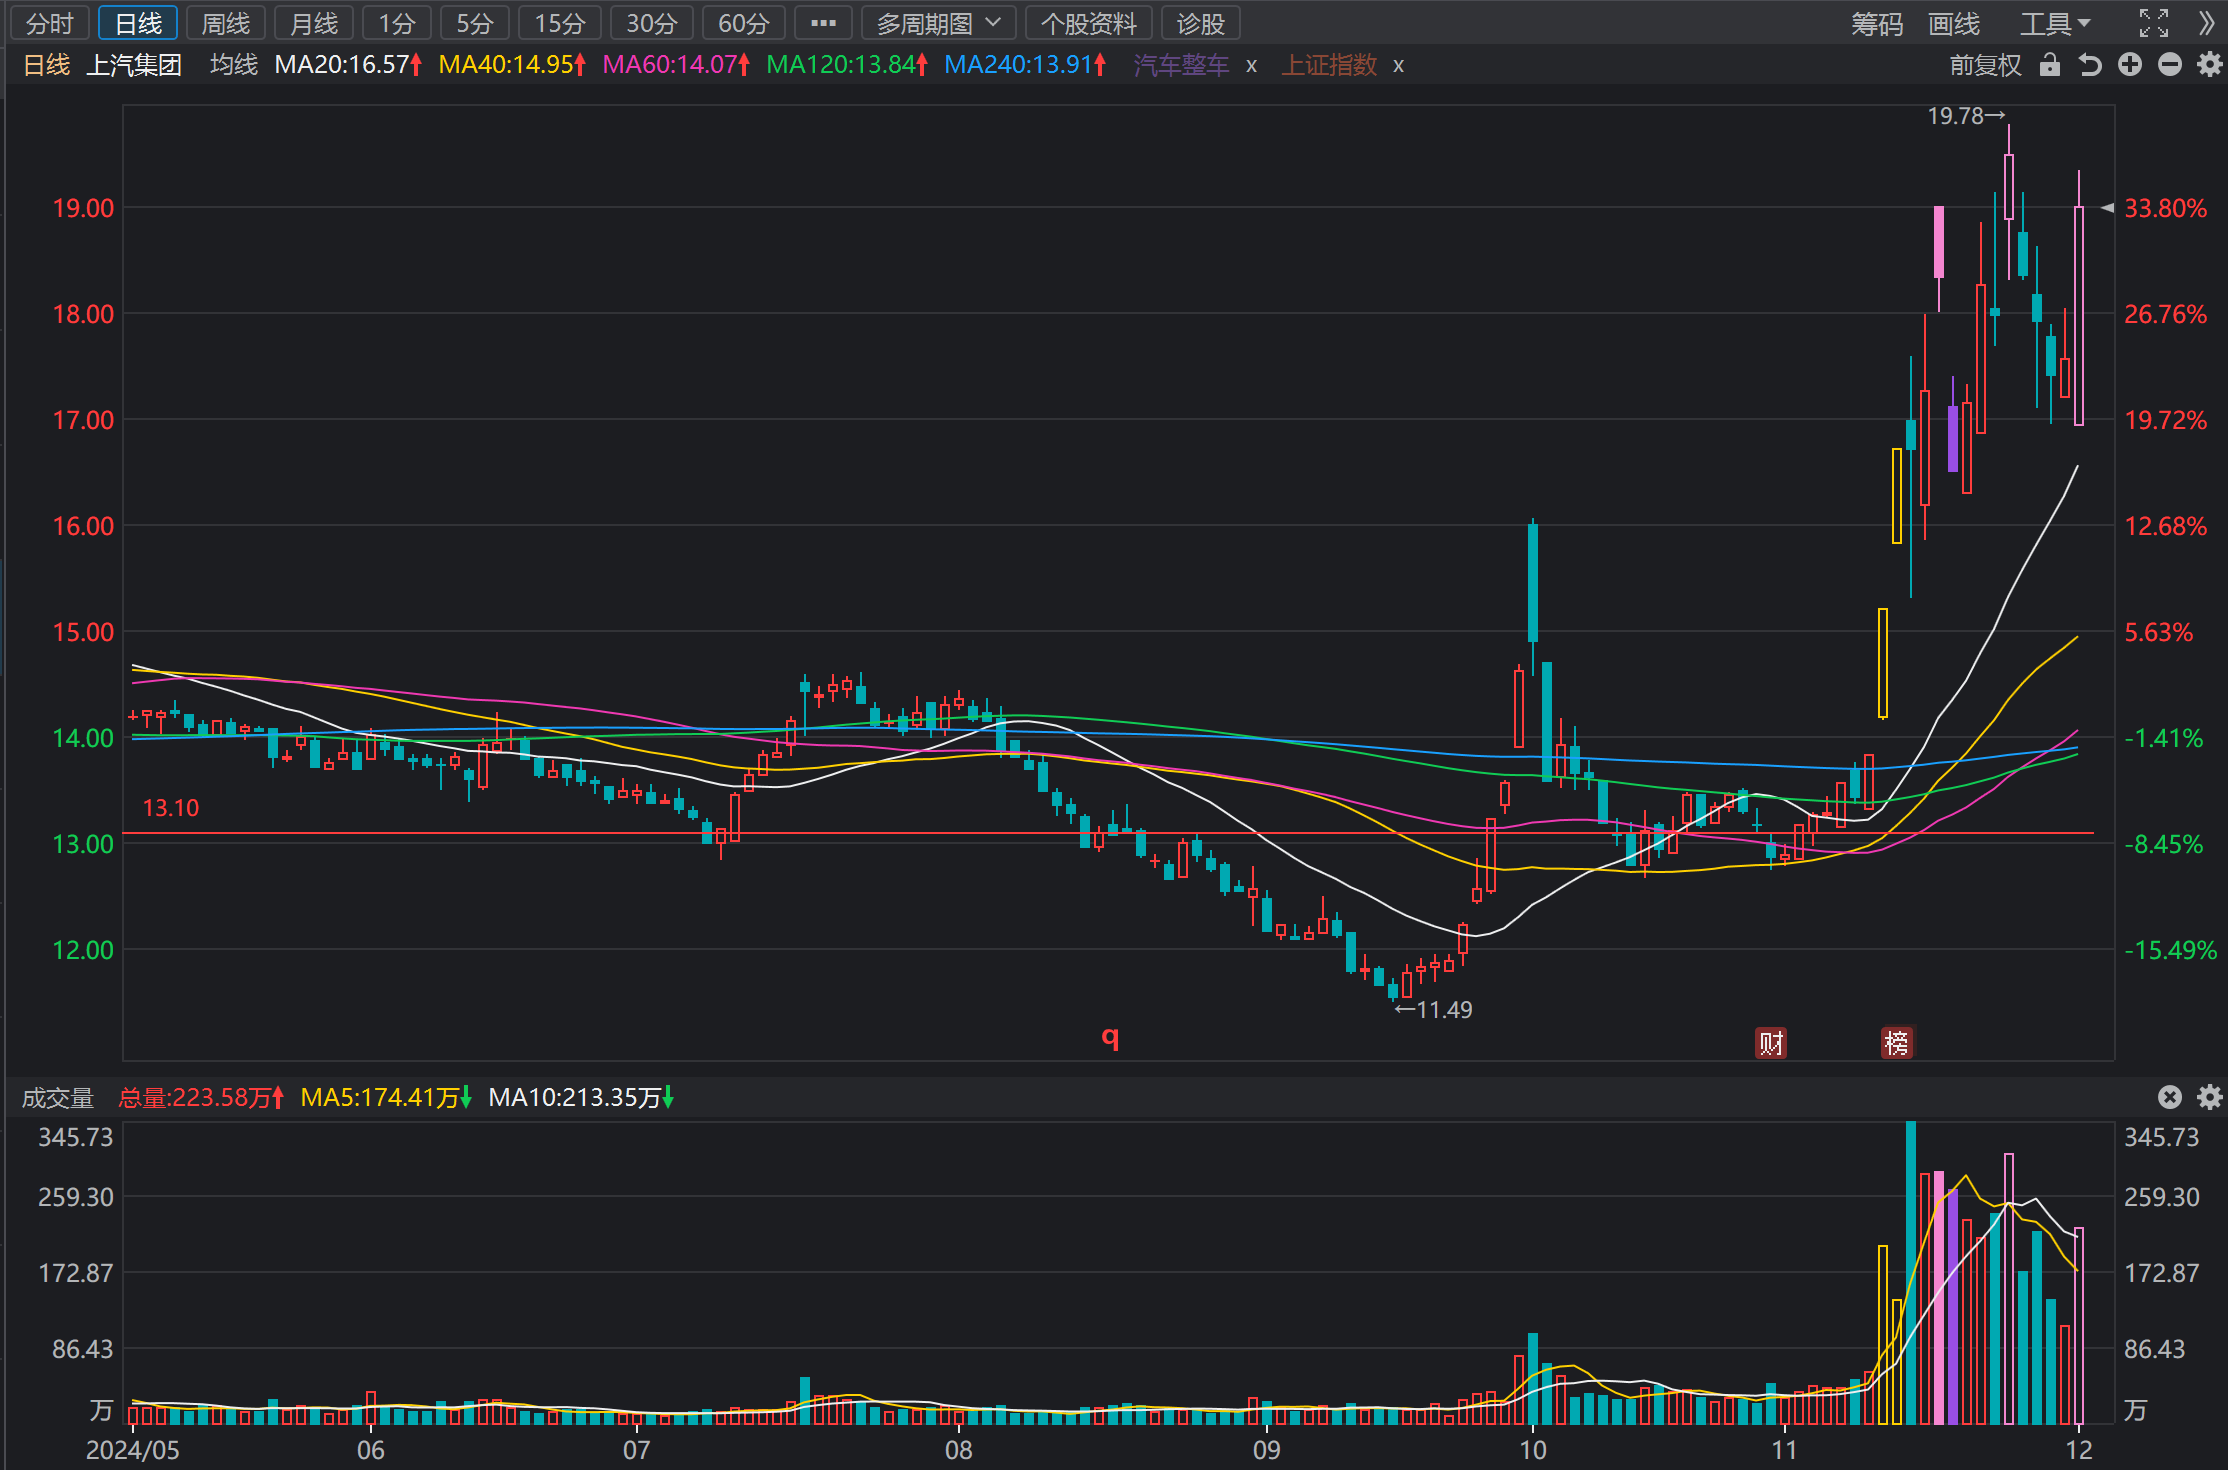
Task: Select the 15分 timeframe
Action: [560, 23]
